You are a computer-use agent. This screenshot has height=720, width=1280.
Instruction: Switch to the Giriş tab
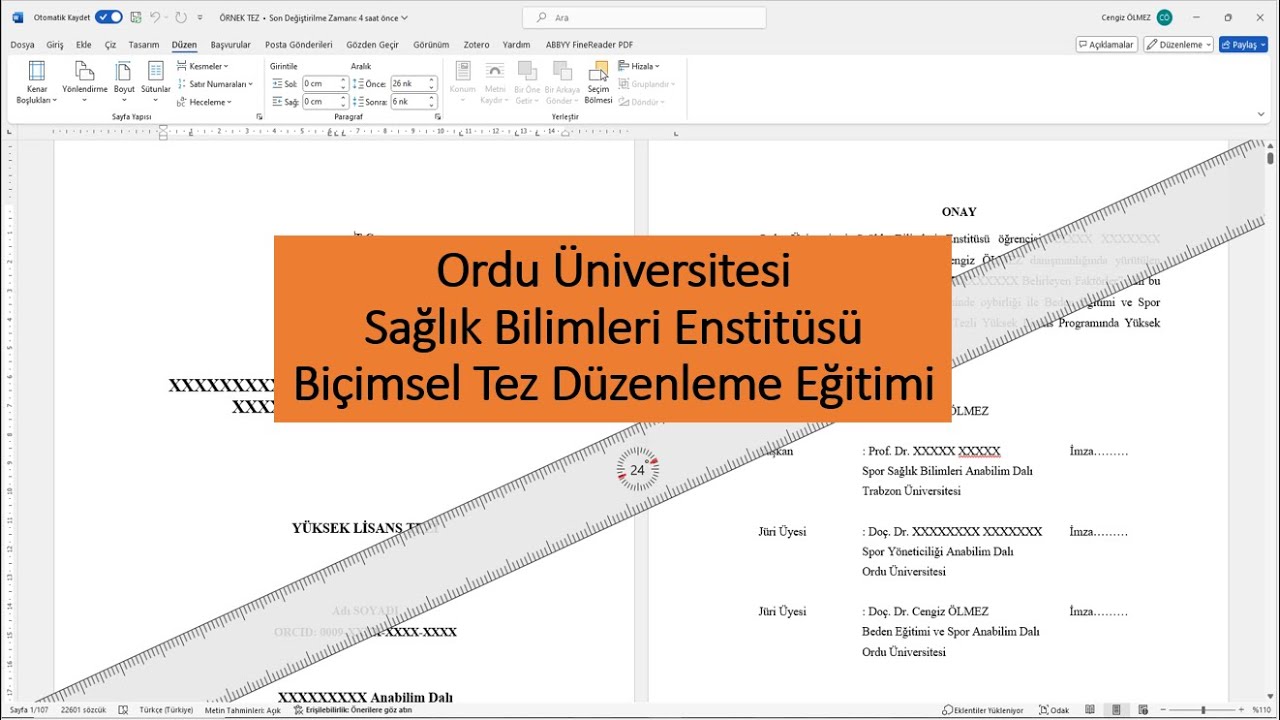coord(55,45)
